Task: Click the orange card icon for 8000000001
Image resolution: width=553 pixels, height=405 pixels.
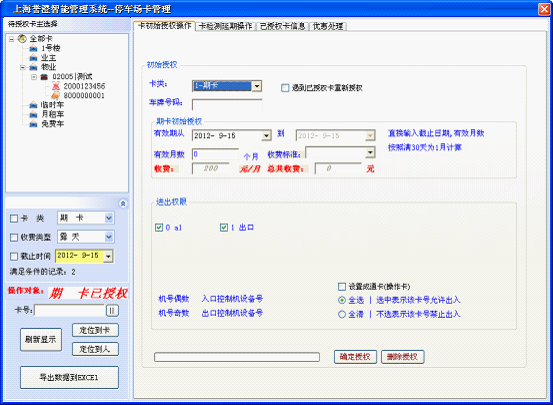Action: pos(55,95)
